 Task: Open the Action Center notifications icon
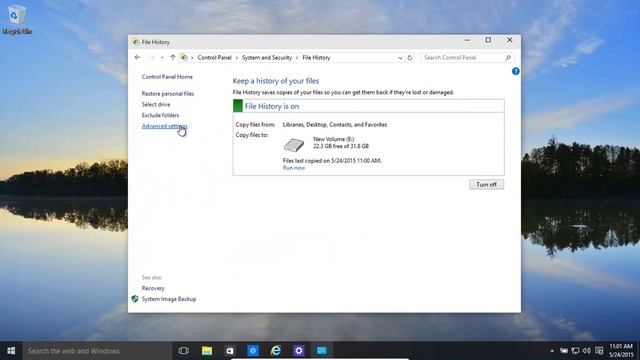(599, 351)
